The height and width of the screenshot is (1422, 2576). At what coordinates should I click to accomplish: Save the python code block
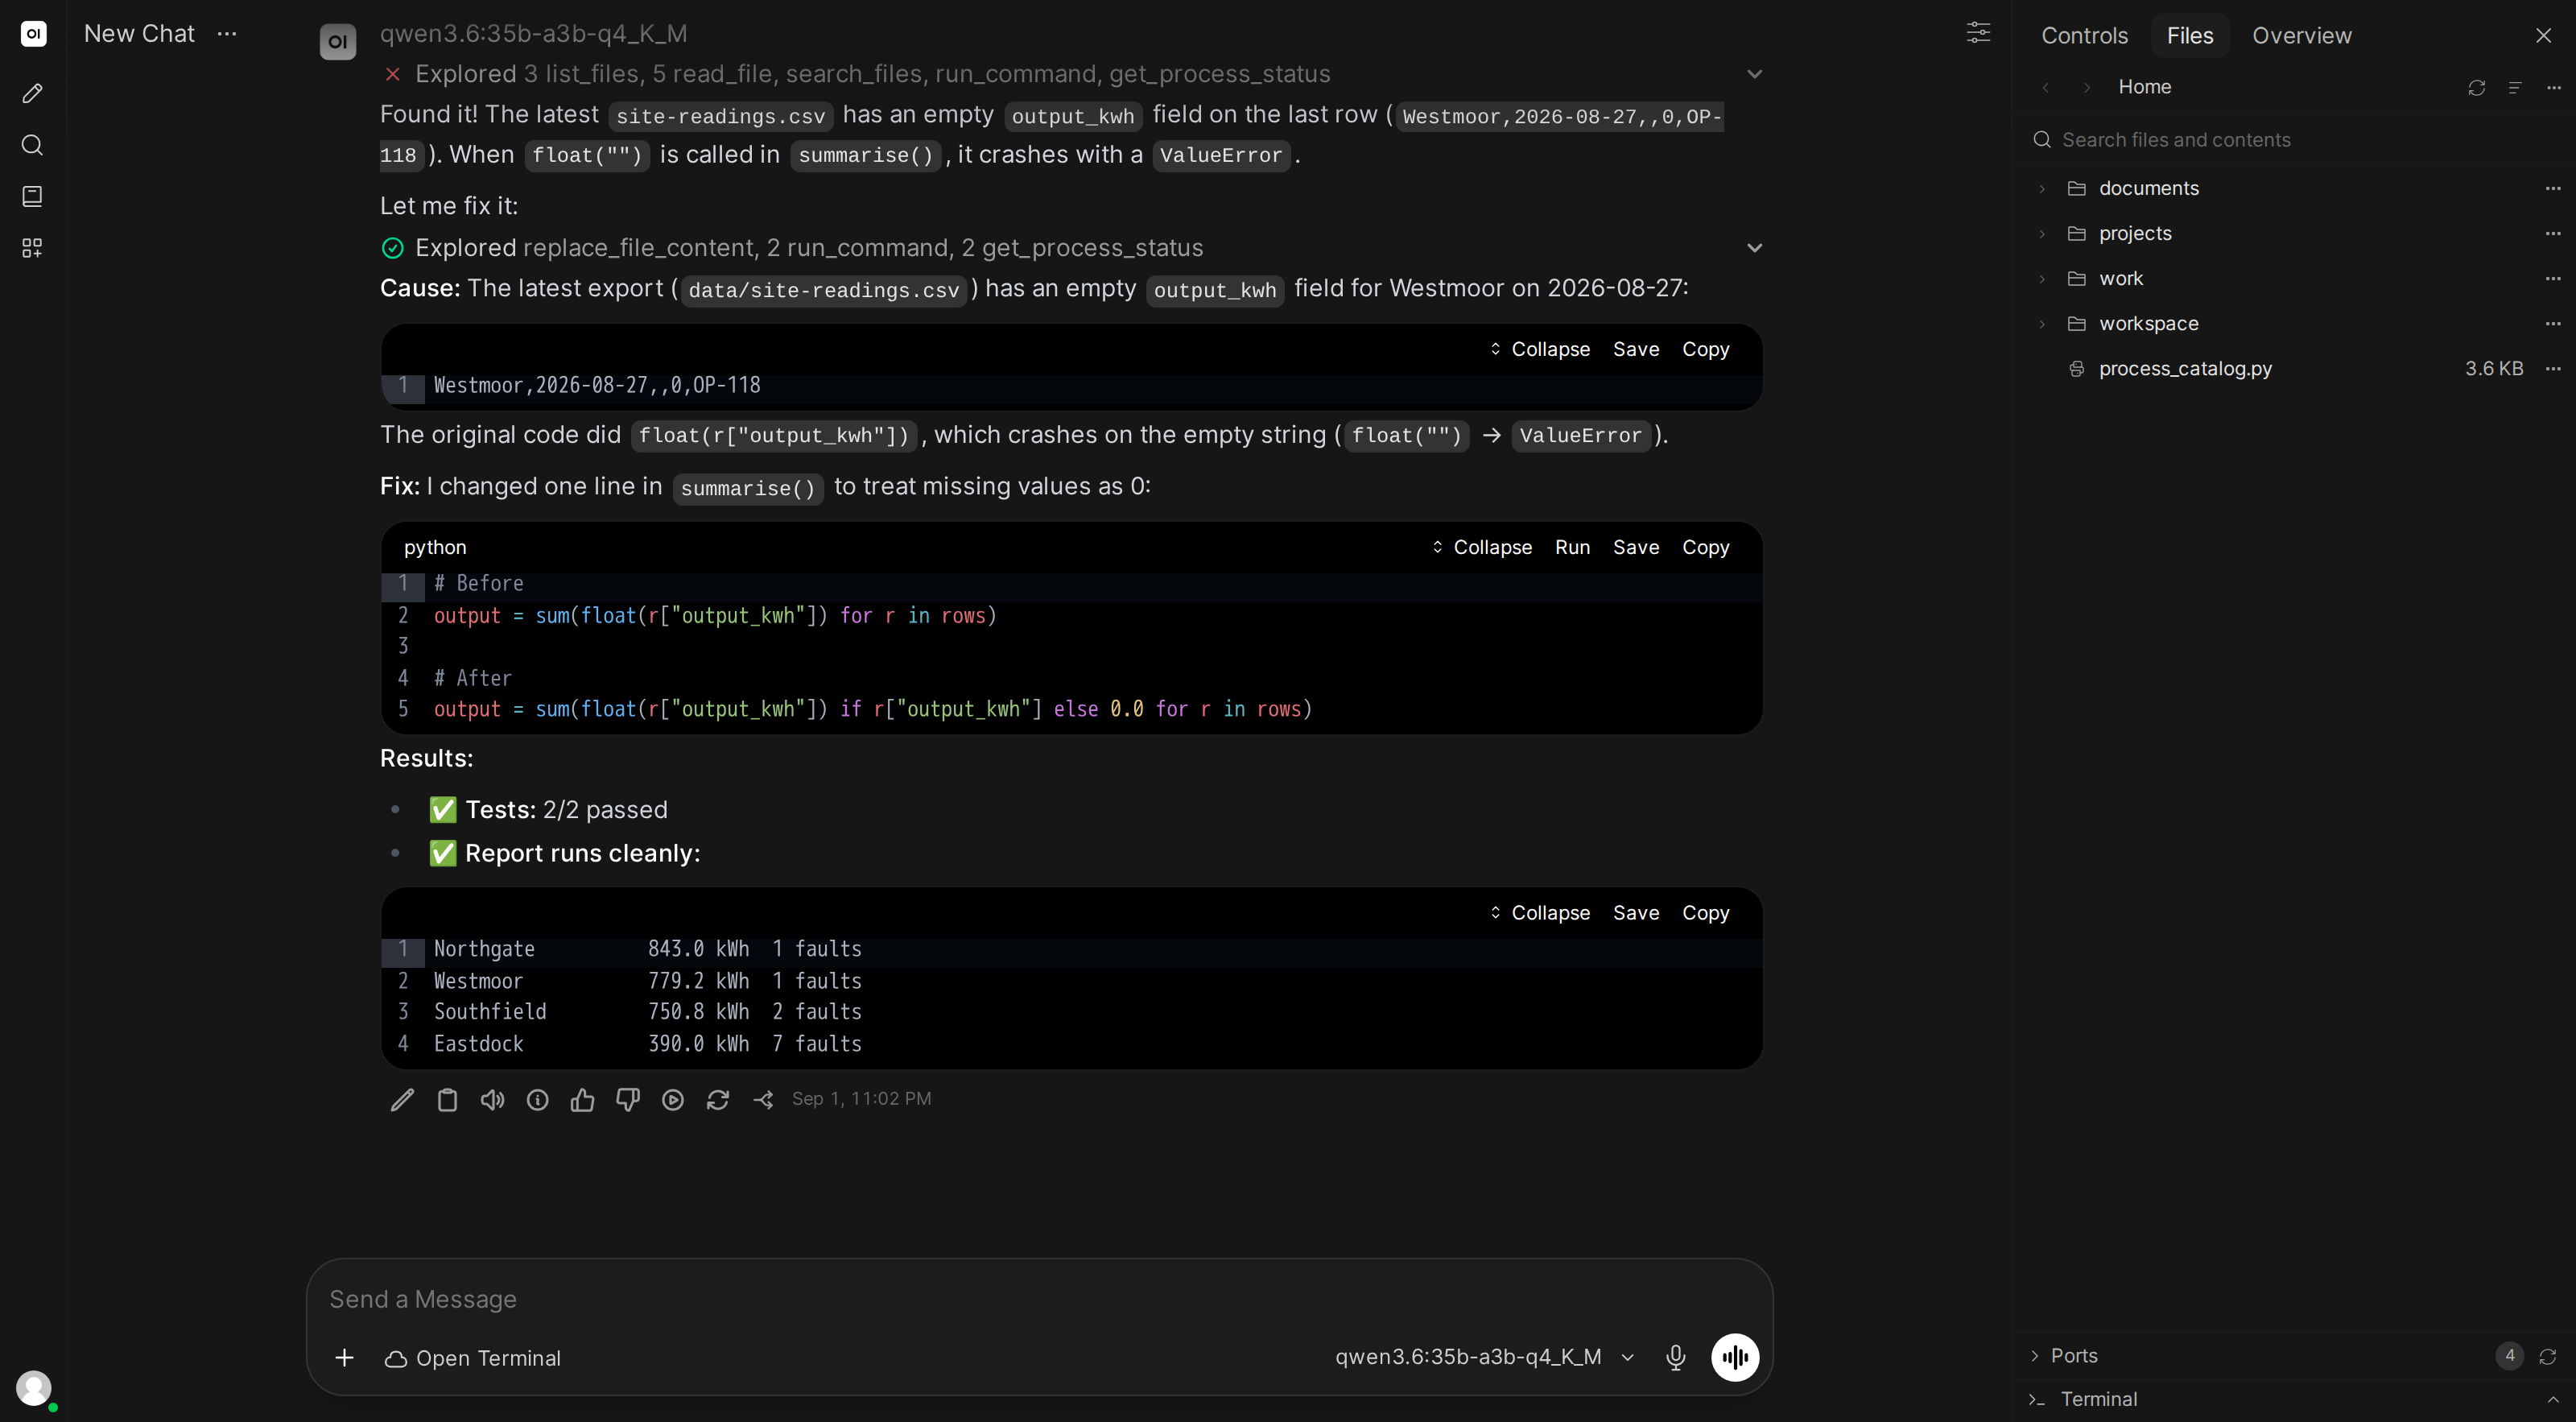tap(1636, 547)
